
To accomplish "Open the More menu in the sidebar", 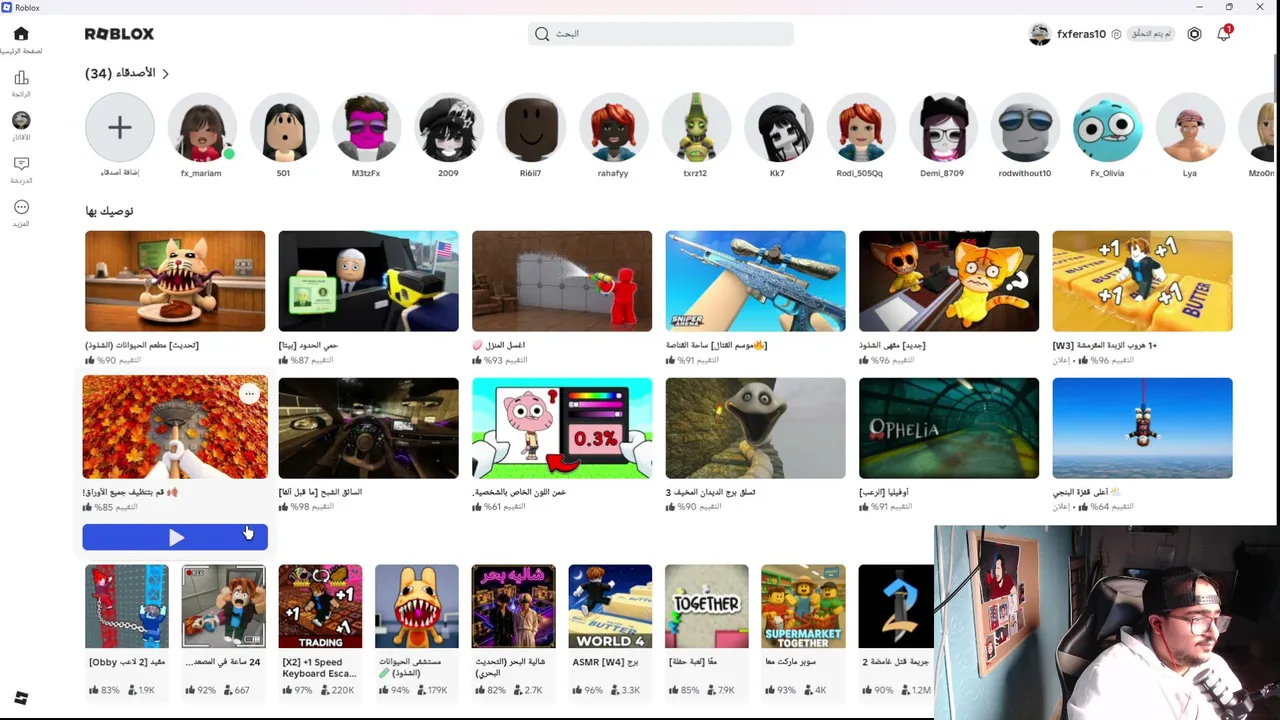I will [21, 207].
